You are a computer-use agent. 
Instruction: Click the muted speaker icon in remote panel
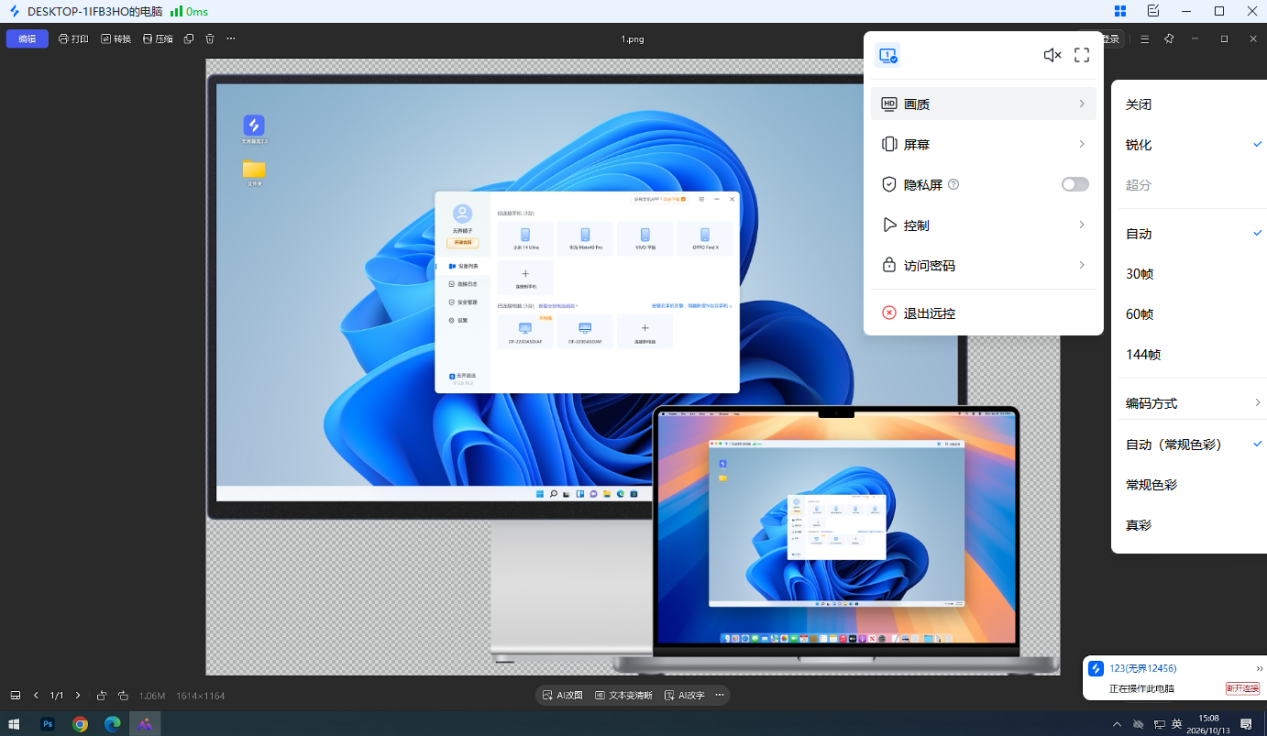pos(1052,55)
